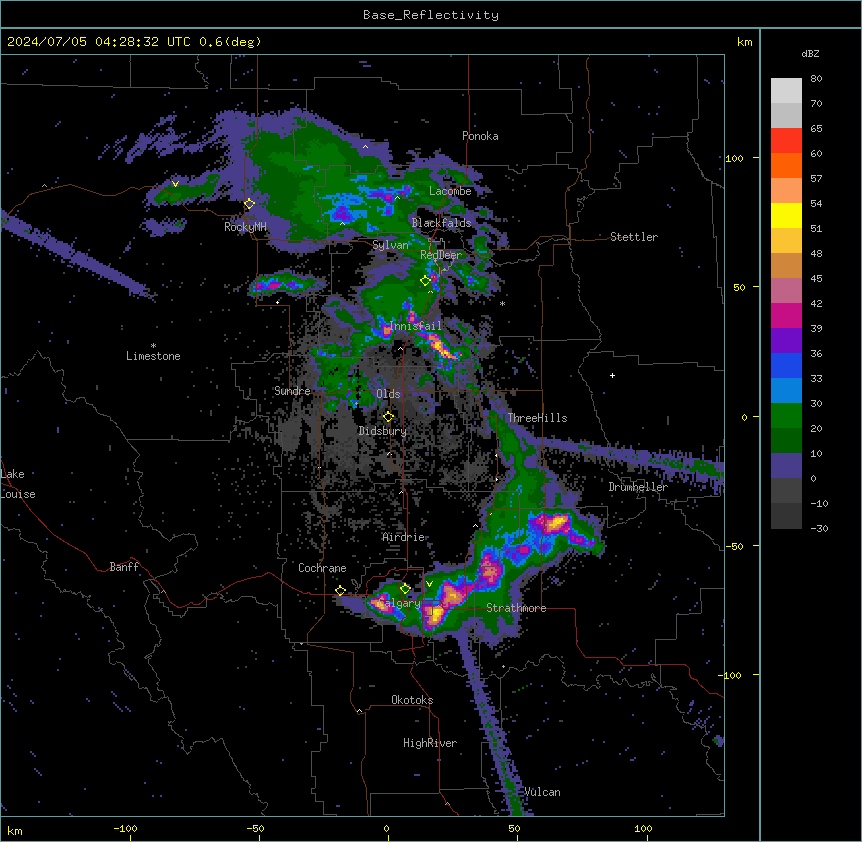Click the Olds city label
This screenshot has height=842, width=862.
[388, 394]
